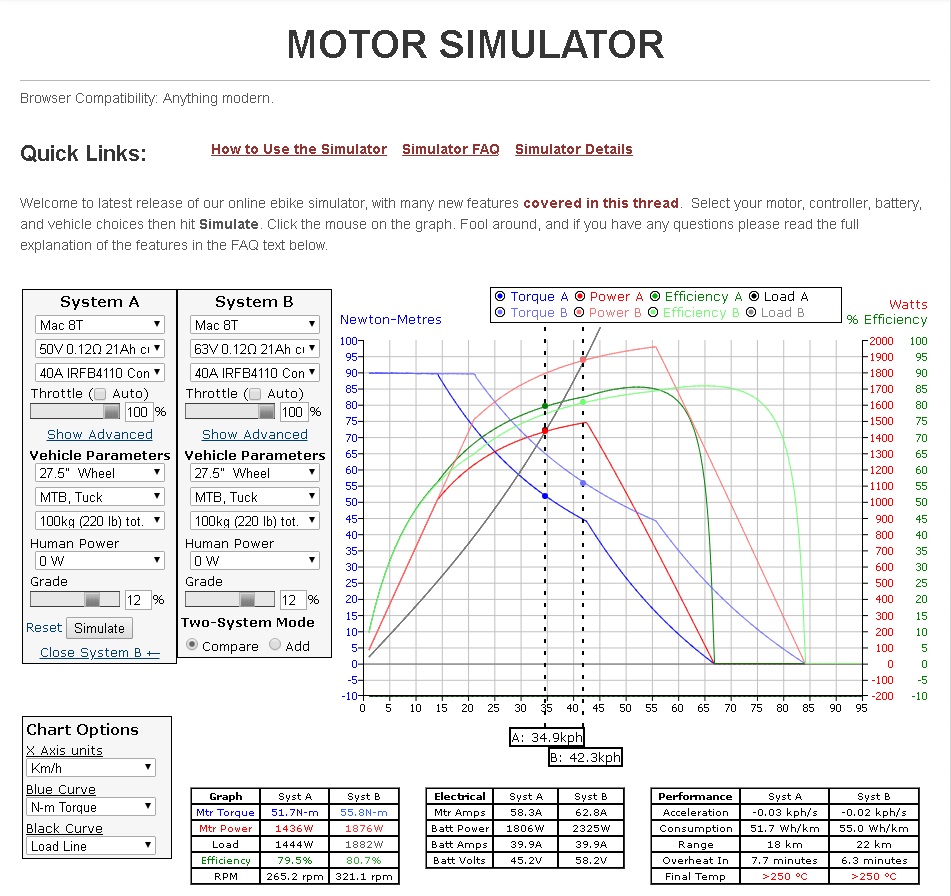Screen dimensions: 951x896
Task: Click Syst B RPM value 321.1 rpm
Action: click(364, 877)
